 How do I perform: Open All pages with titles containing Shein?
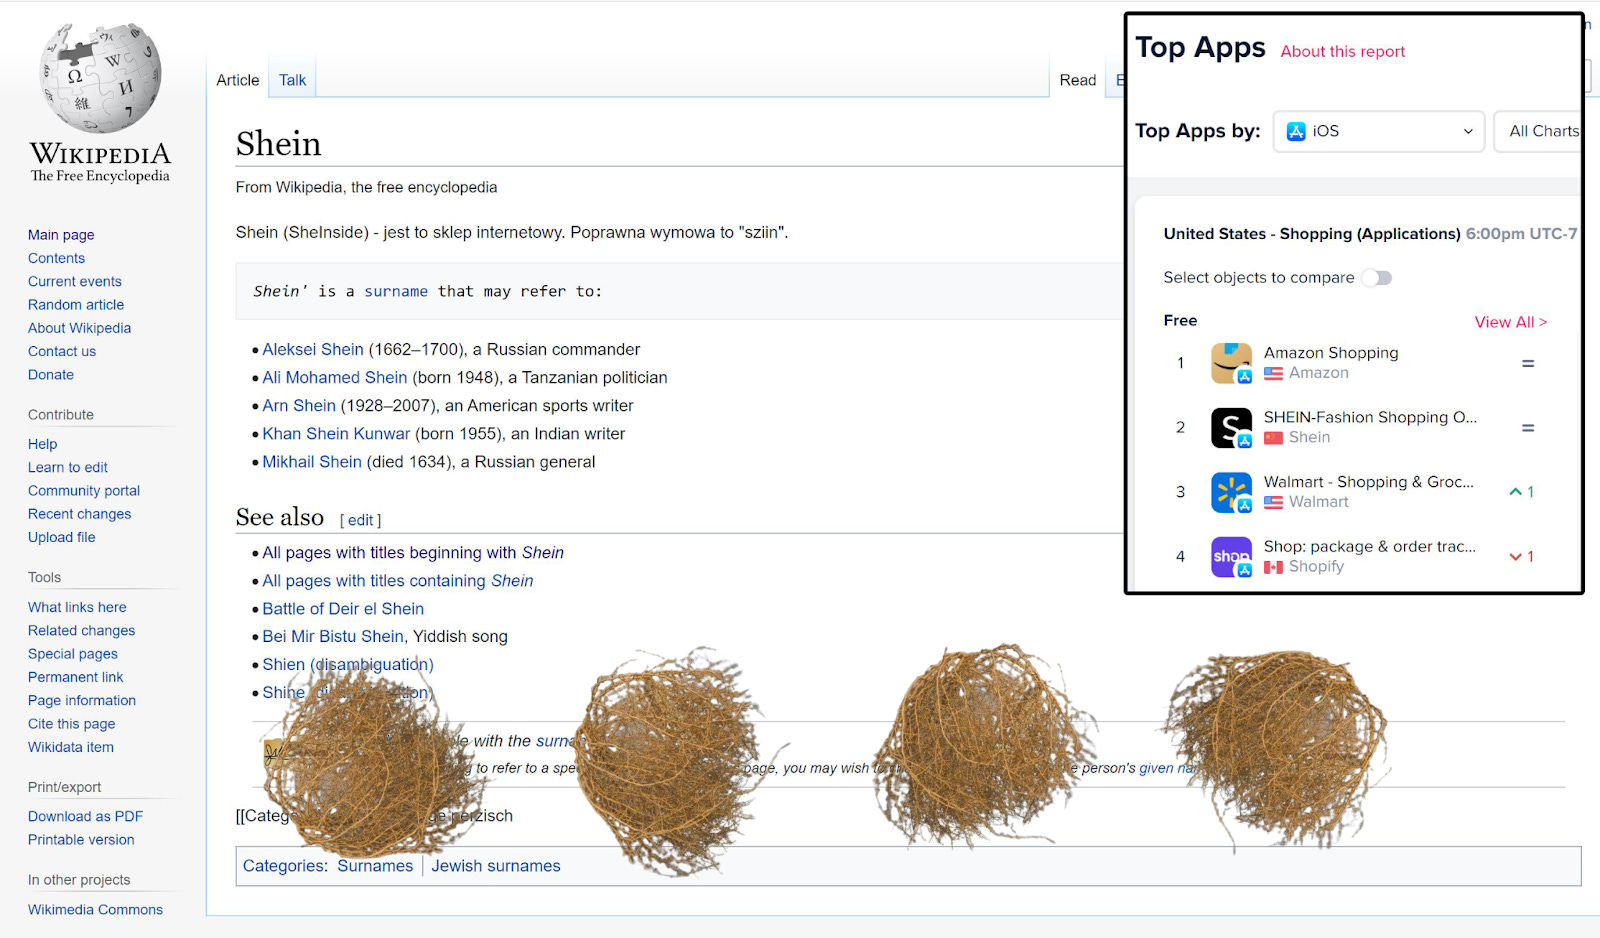pyautogui.click(x=398, y=580)
